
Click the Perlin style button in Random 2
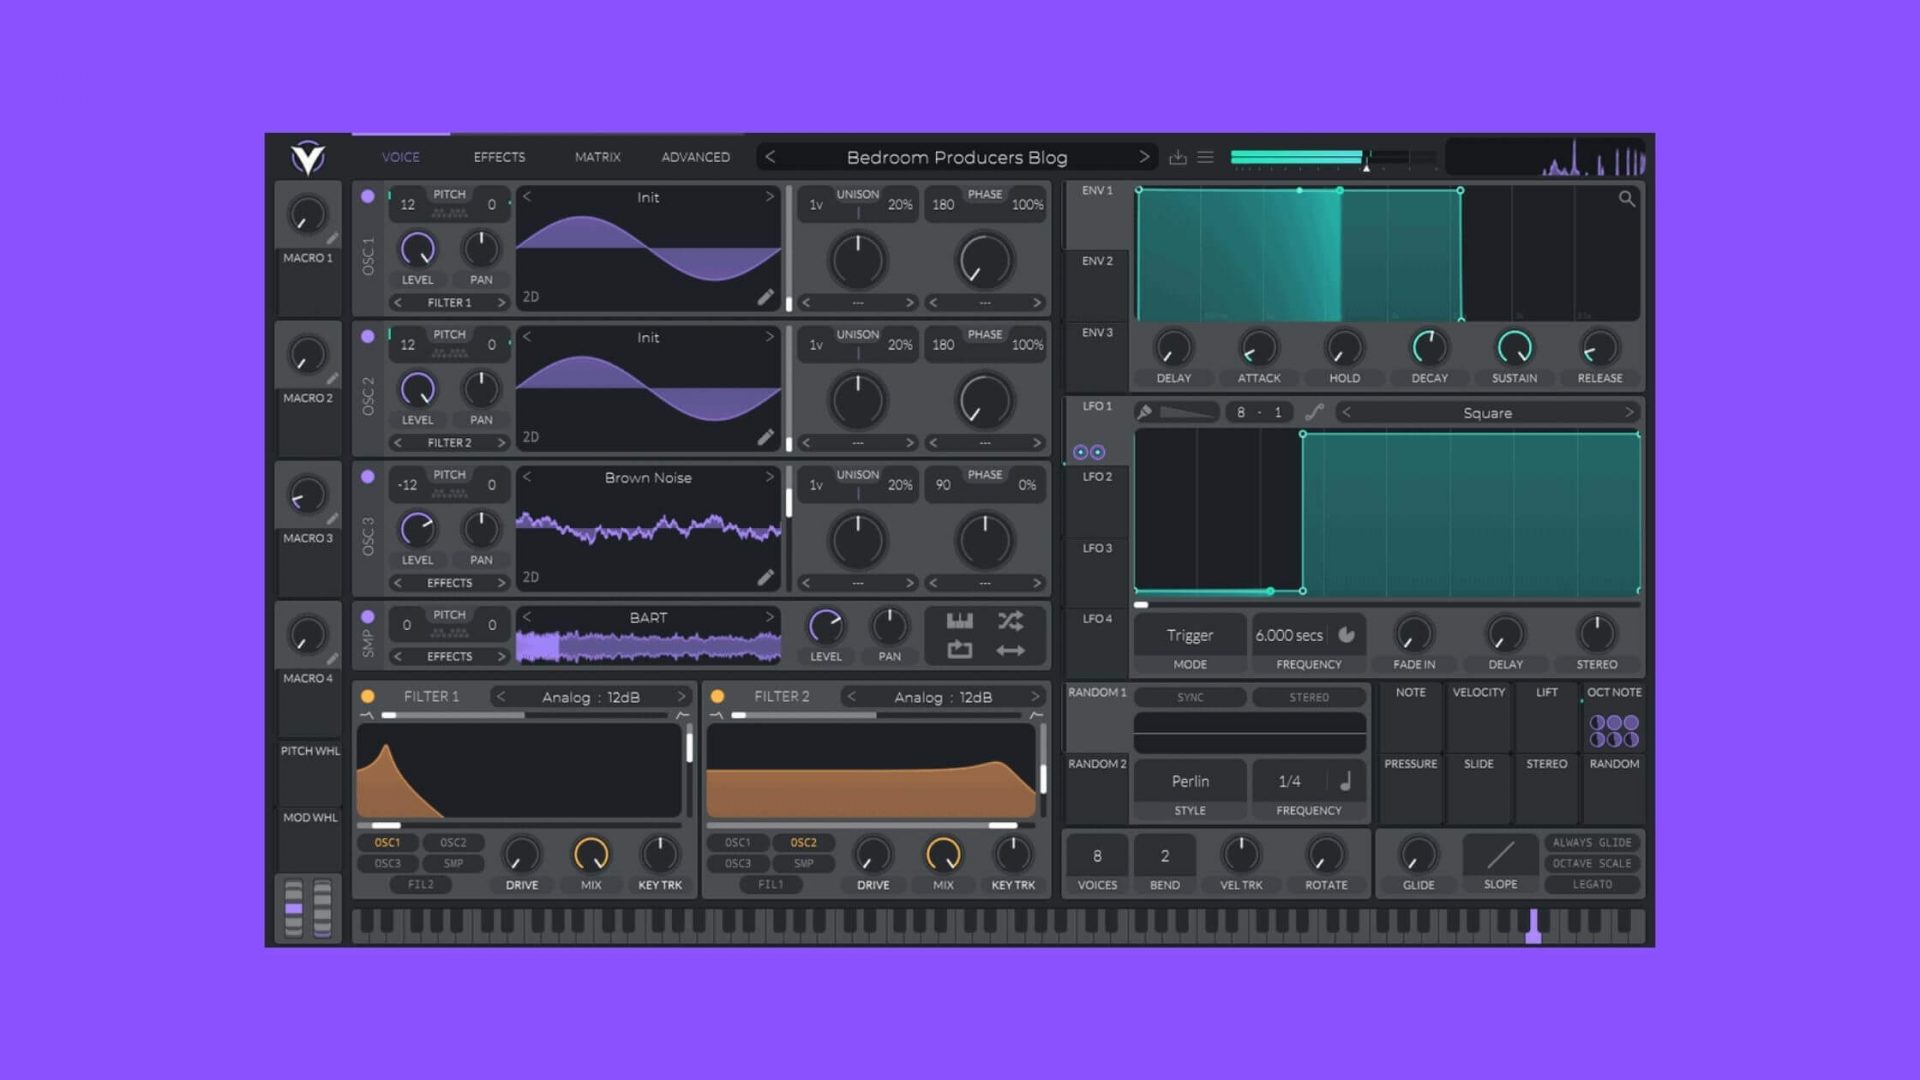pyautogui.click(x=1188, y=781)
